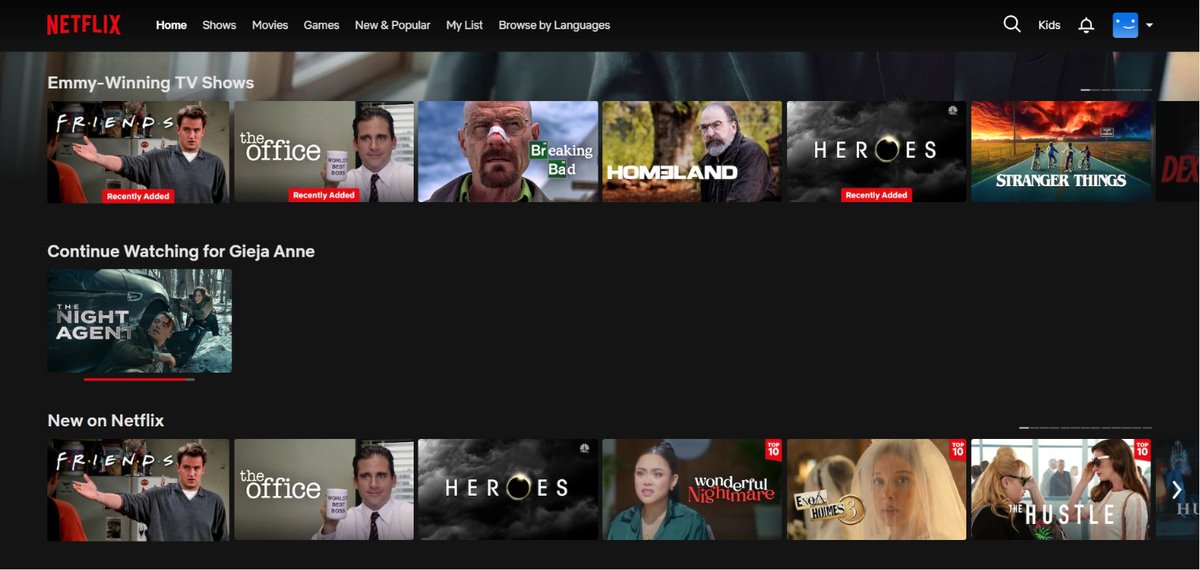Viewport: 1200px width, 570px height.
Task: Open the Games menu item
Action: (x=321, y=25)
